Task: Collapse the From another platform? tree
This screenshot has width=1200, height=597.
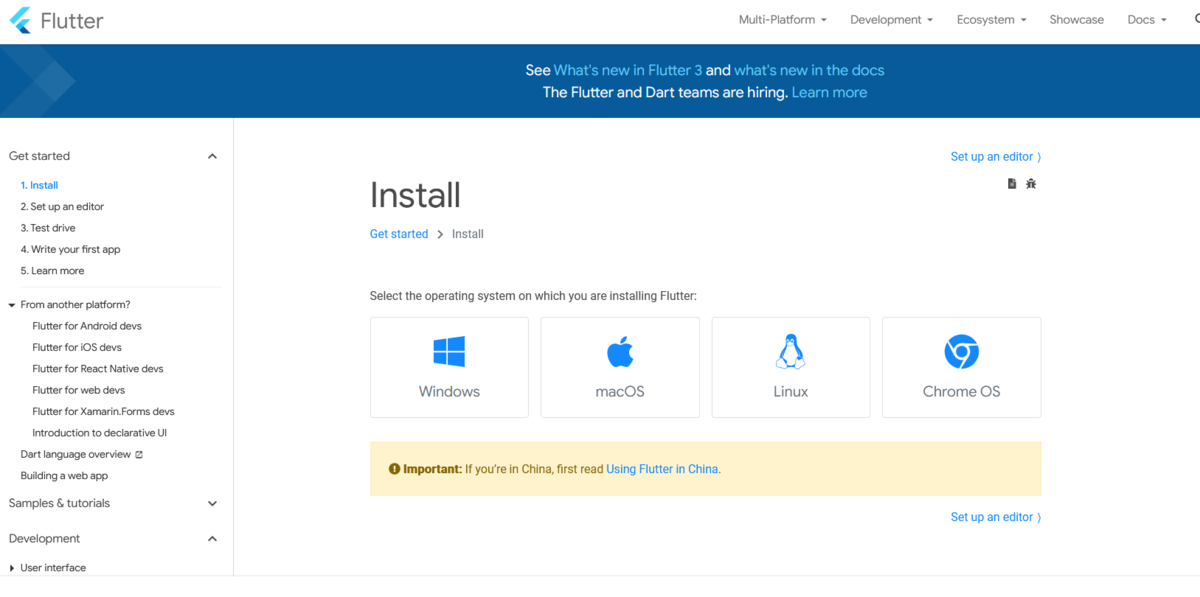Action: [12, 305]
